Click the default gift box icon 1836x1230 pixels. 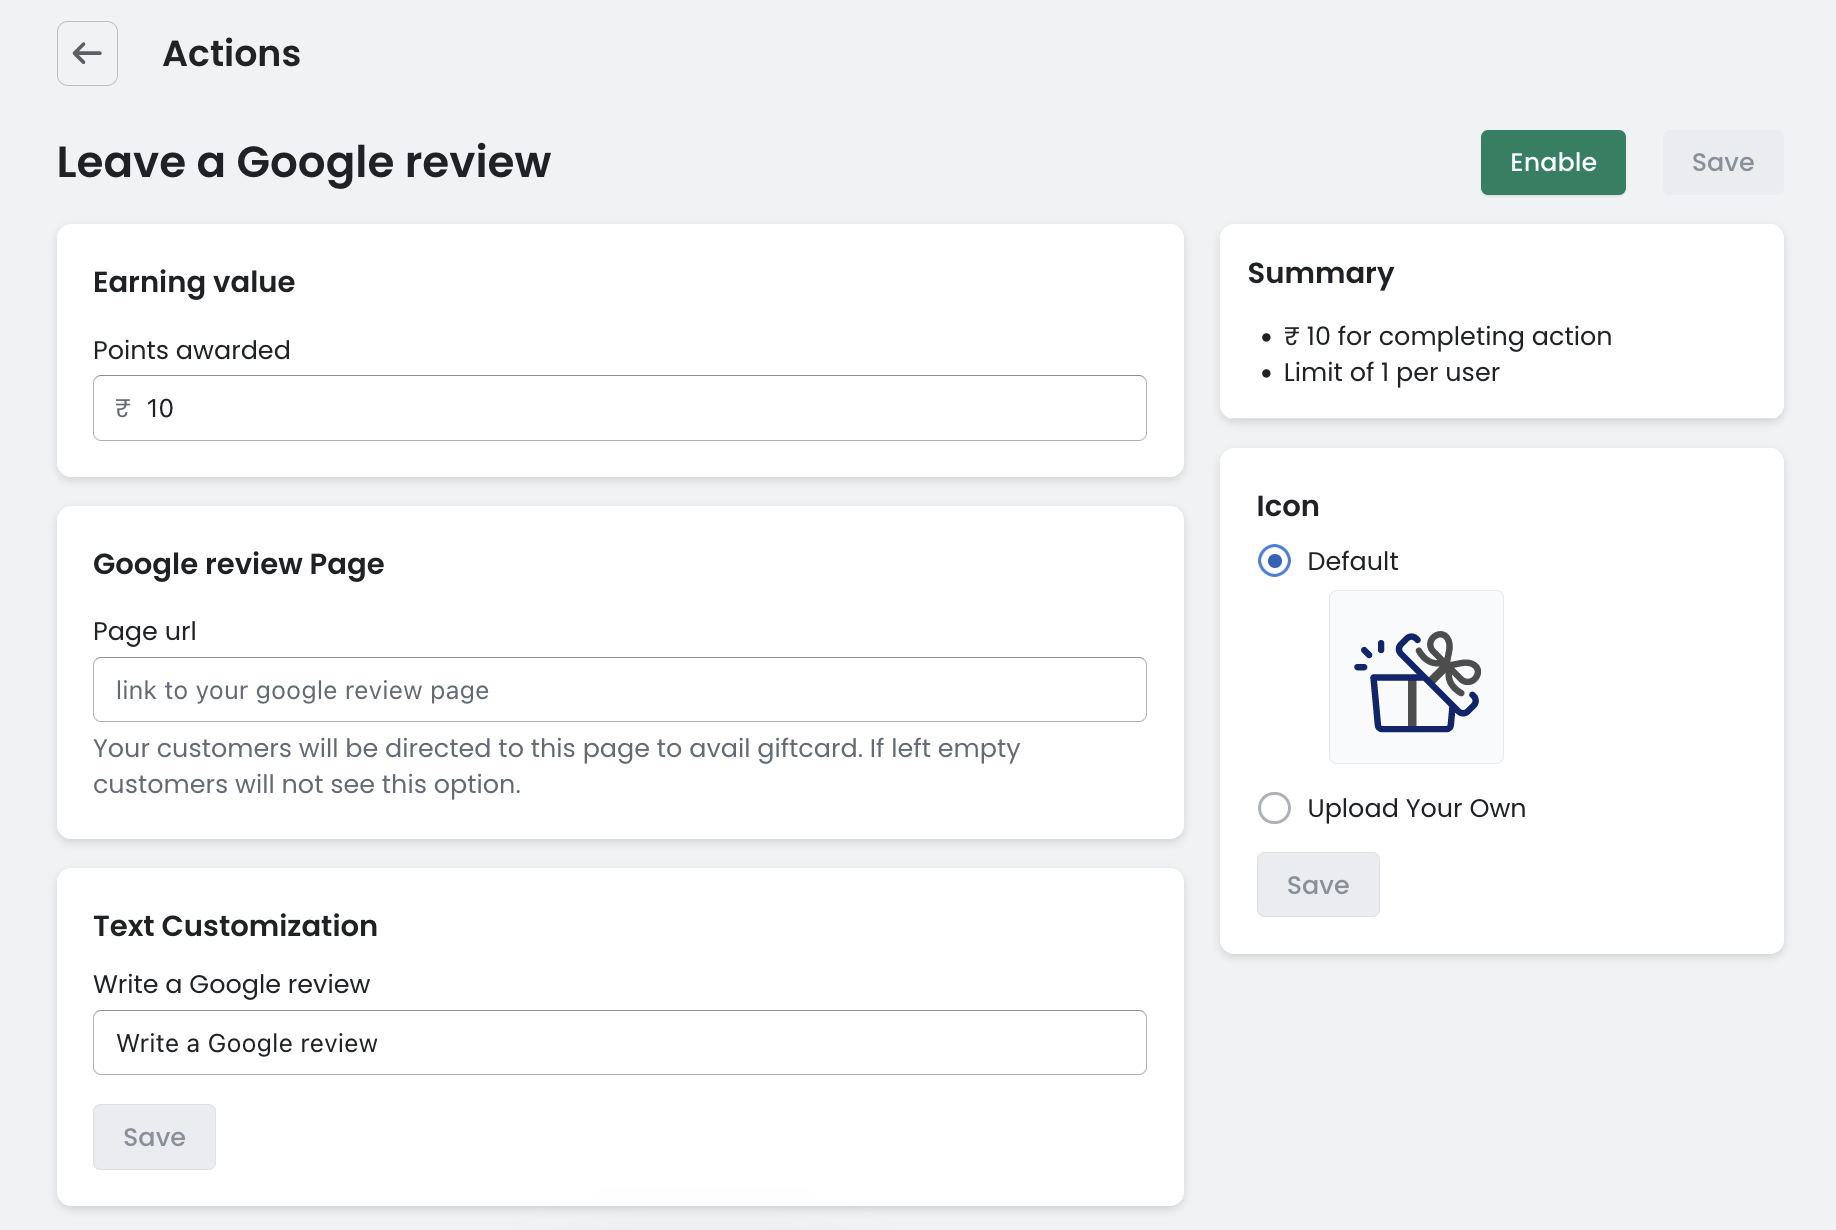(1415, 677)
